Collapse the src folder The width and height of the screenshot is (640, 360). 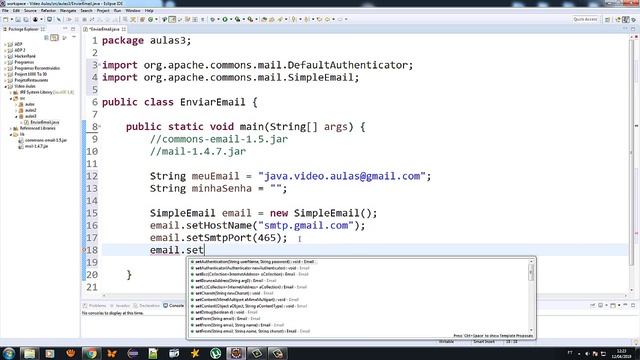[11, 98]
